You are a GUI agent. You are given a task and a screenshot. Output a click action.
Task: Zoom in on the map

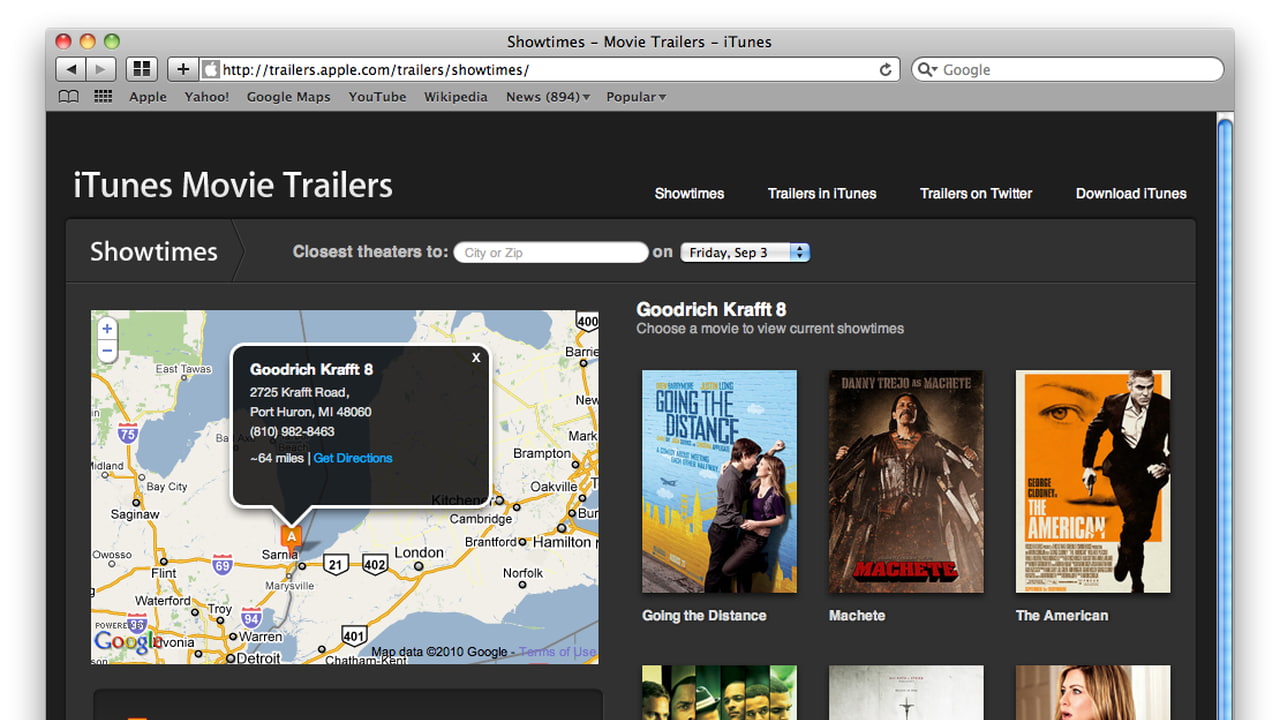coord(107,328)
